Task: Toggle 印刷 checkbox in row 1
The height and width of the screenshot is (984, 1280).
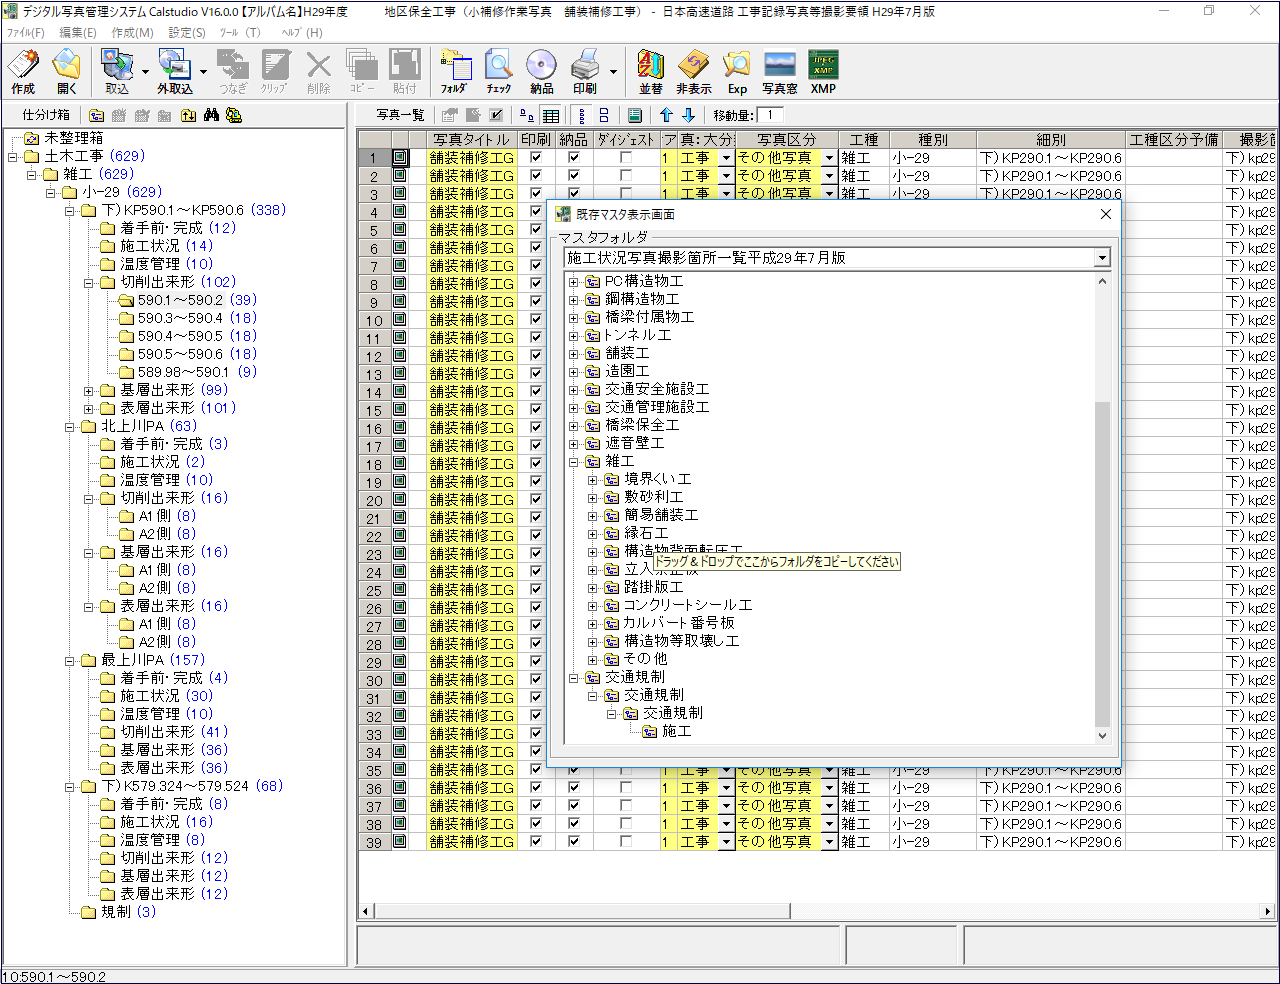Action: coord(535,157)
